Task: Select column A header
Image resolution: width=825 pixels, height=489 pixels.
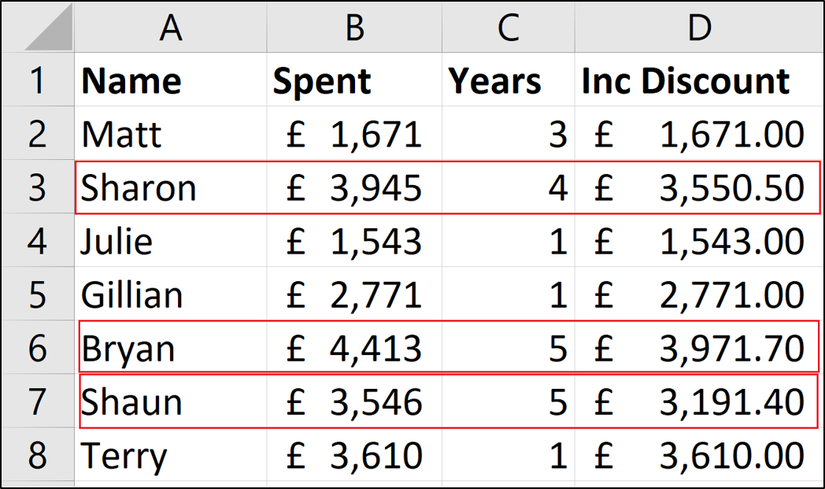Action: tap(170, 30)
